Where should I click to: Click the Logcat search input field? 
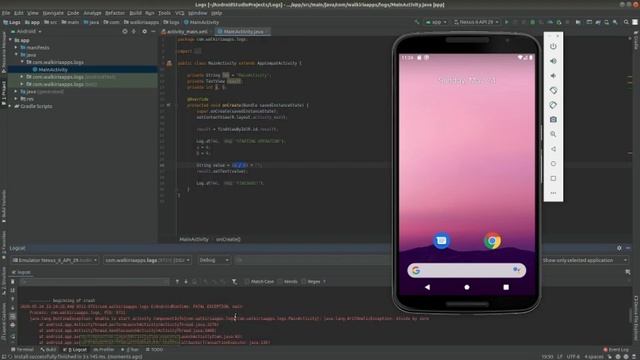[94, 282]
